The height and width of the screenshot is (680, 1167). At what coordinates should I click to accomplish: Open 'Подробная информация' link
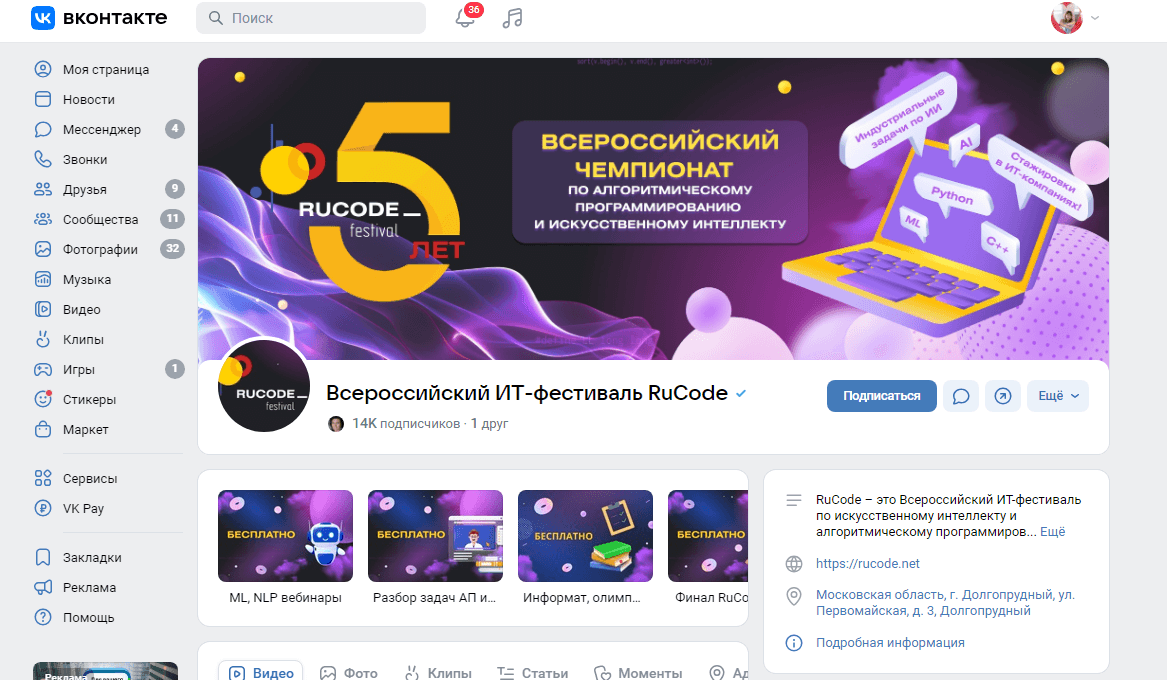point(890,643)
